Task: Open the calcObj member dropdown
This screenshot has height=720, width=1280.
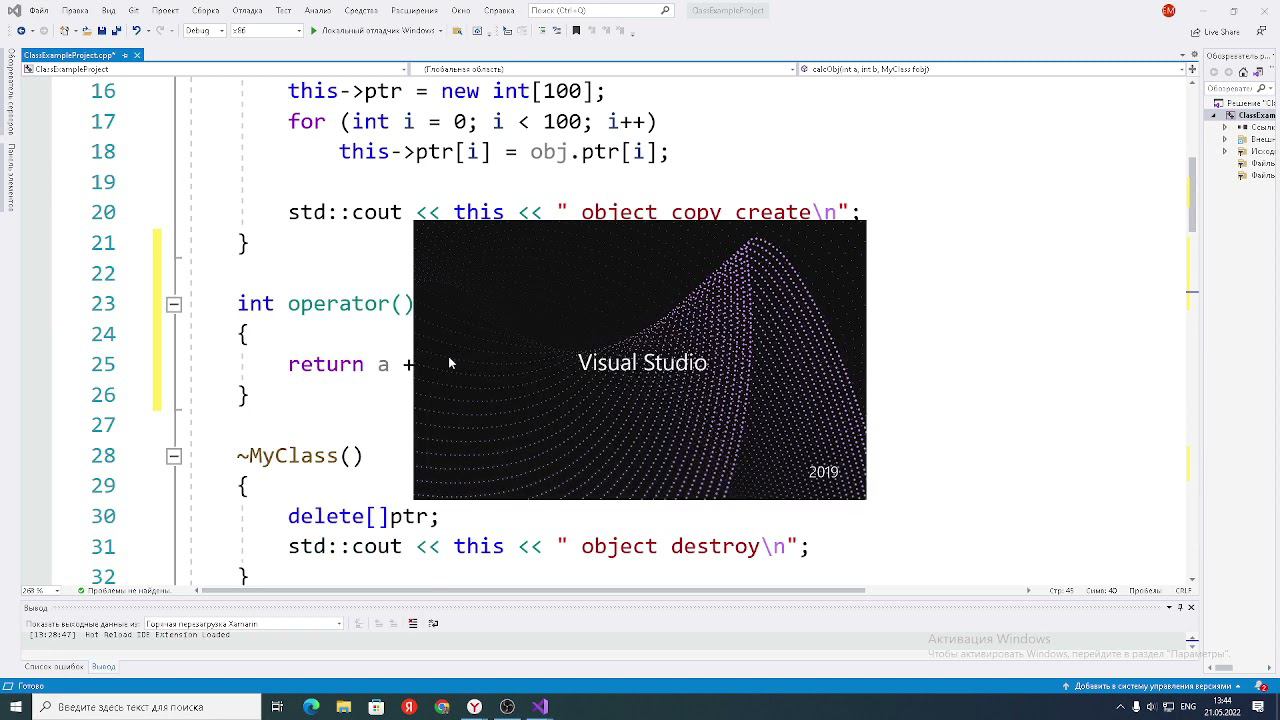Action: tap(991, 69)
